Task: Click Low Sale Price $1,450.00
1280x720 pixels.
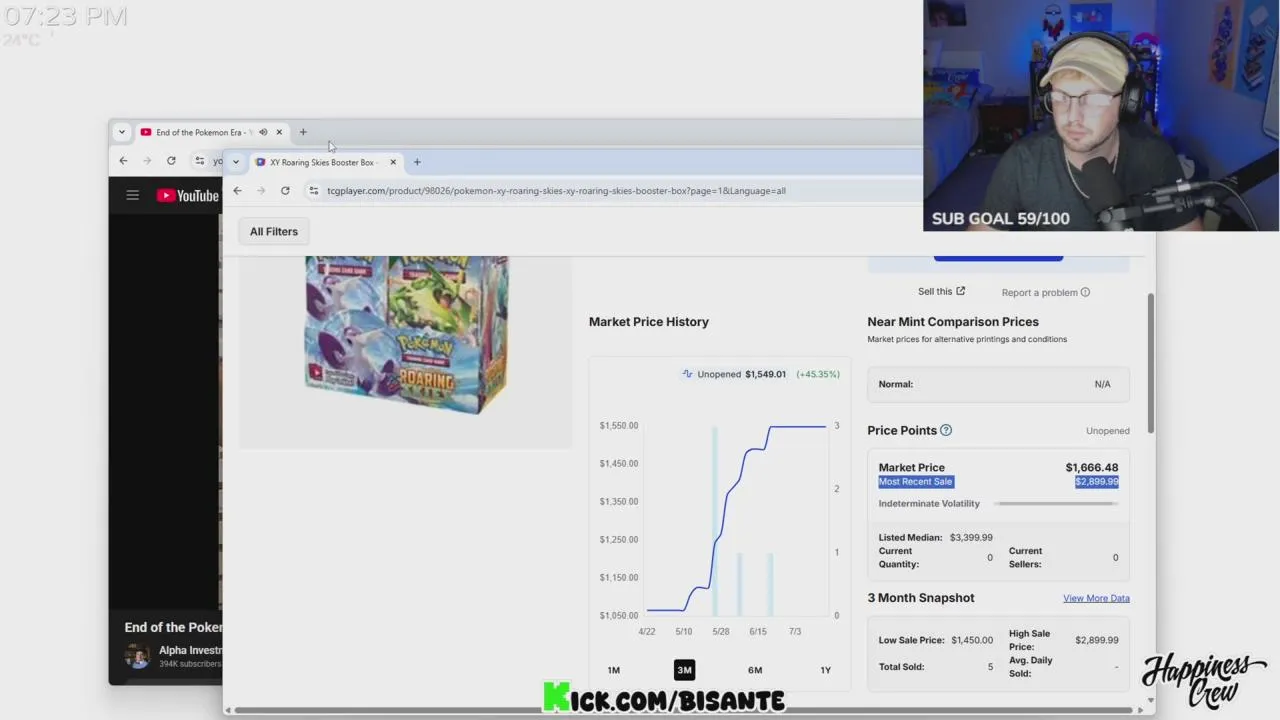Action: tap(972, 640)
